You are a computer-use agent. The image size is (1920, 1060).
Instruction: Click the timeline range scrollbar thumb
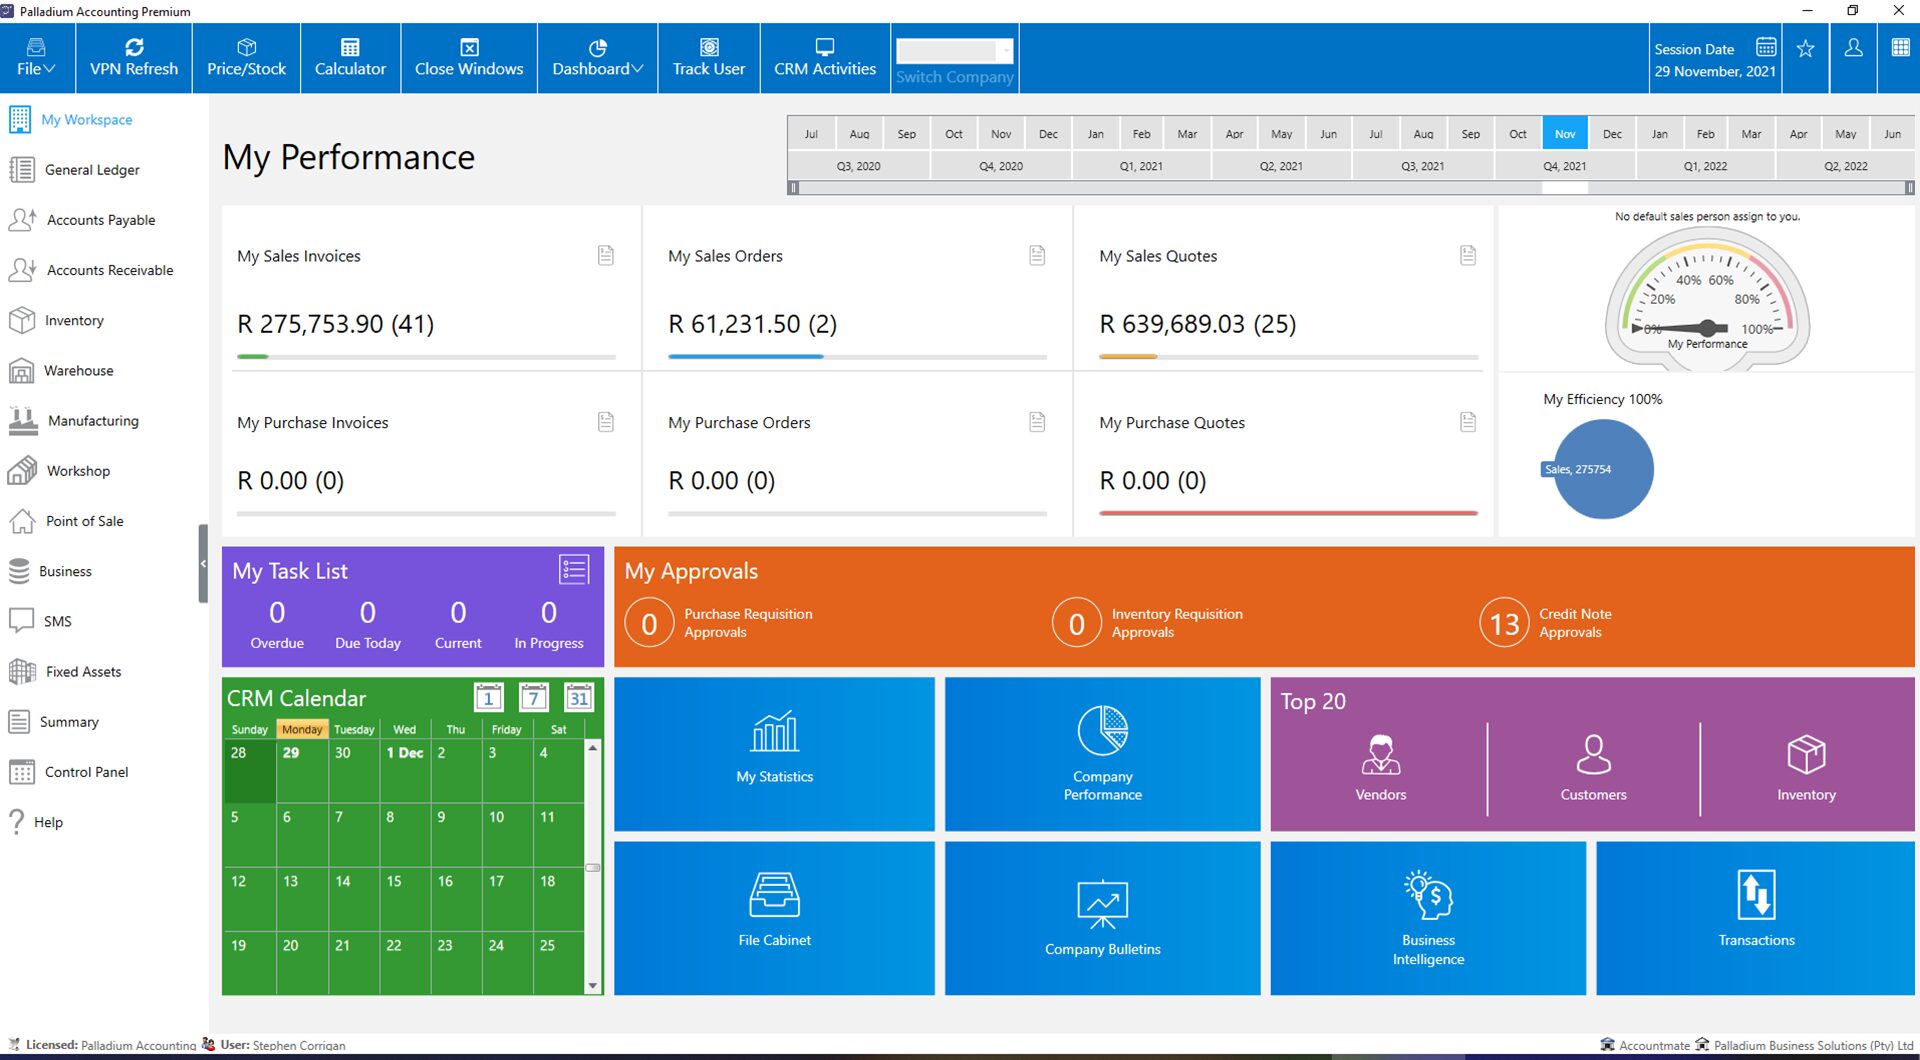(x=1565, y=187)
